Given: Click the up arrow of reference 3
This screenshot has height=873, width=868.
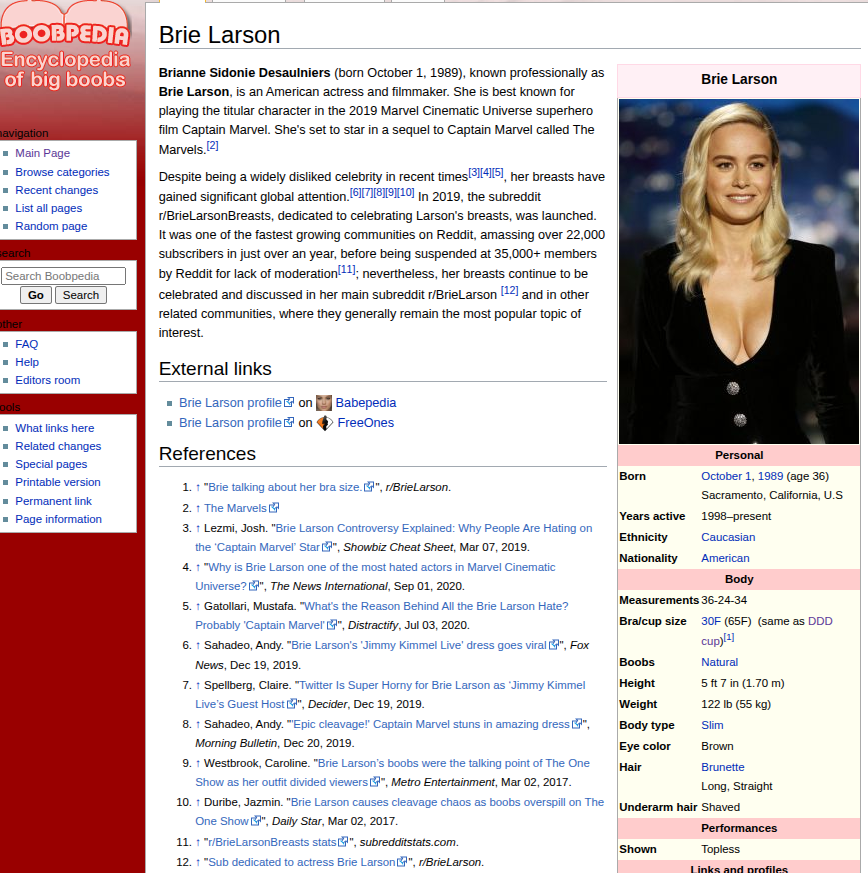Looking at the screenshot, I should 198,528.
